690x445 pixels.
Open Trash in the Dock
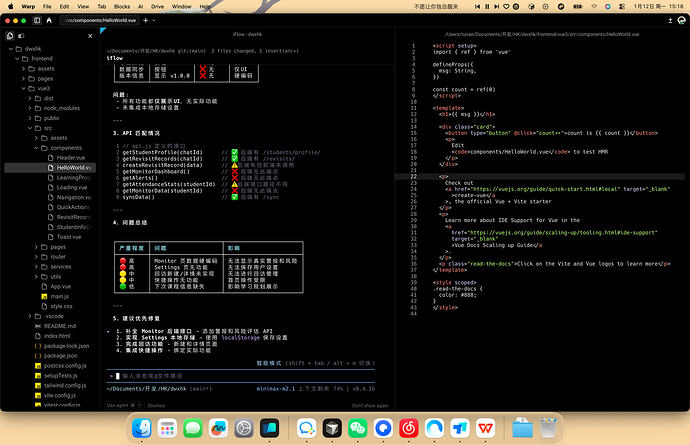[548, 428]
